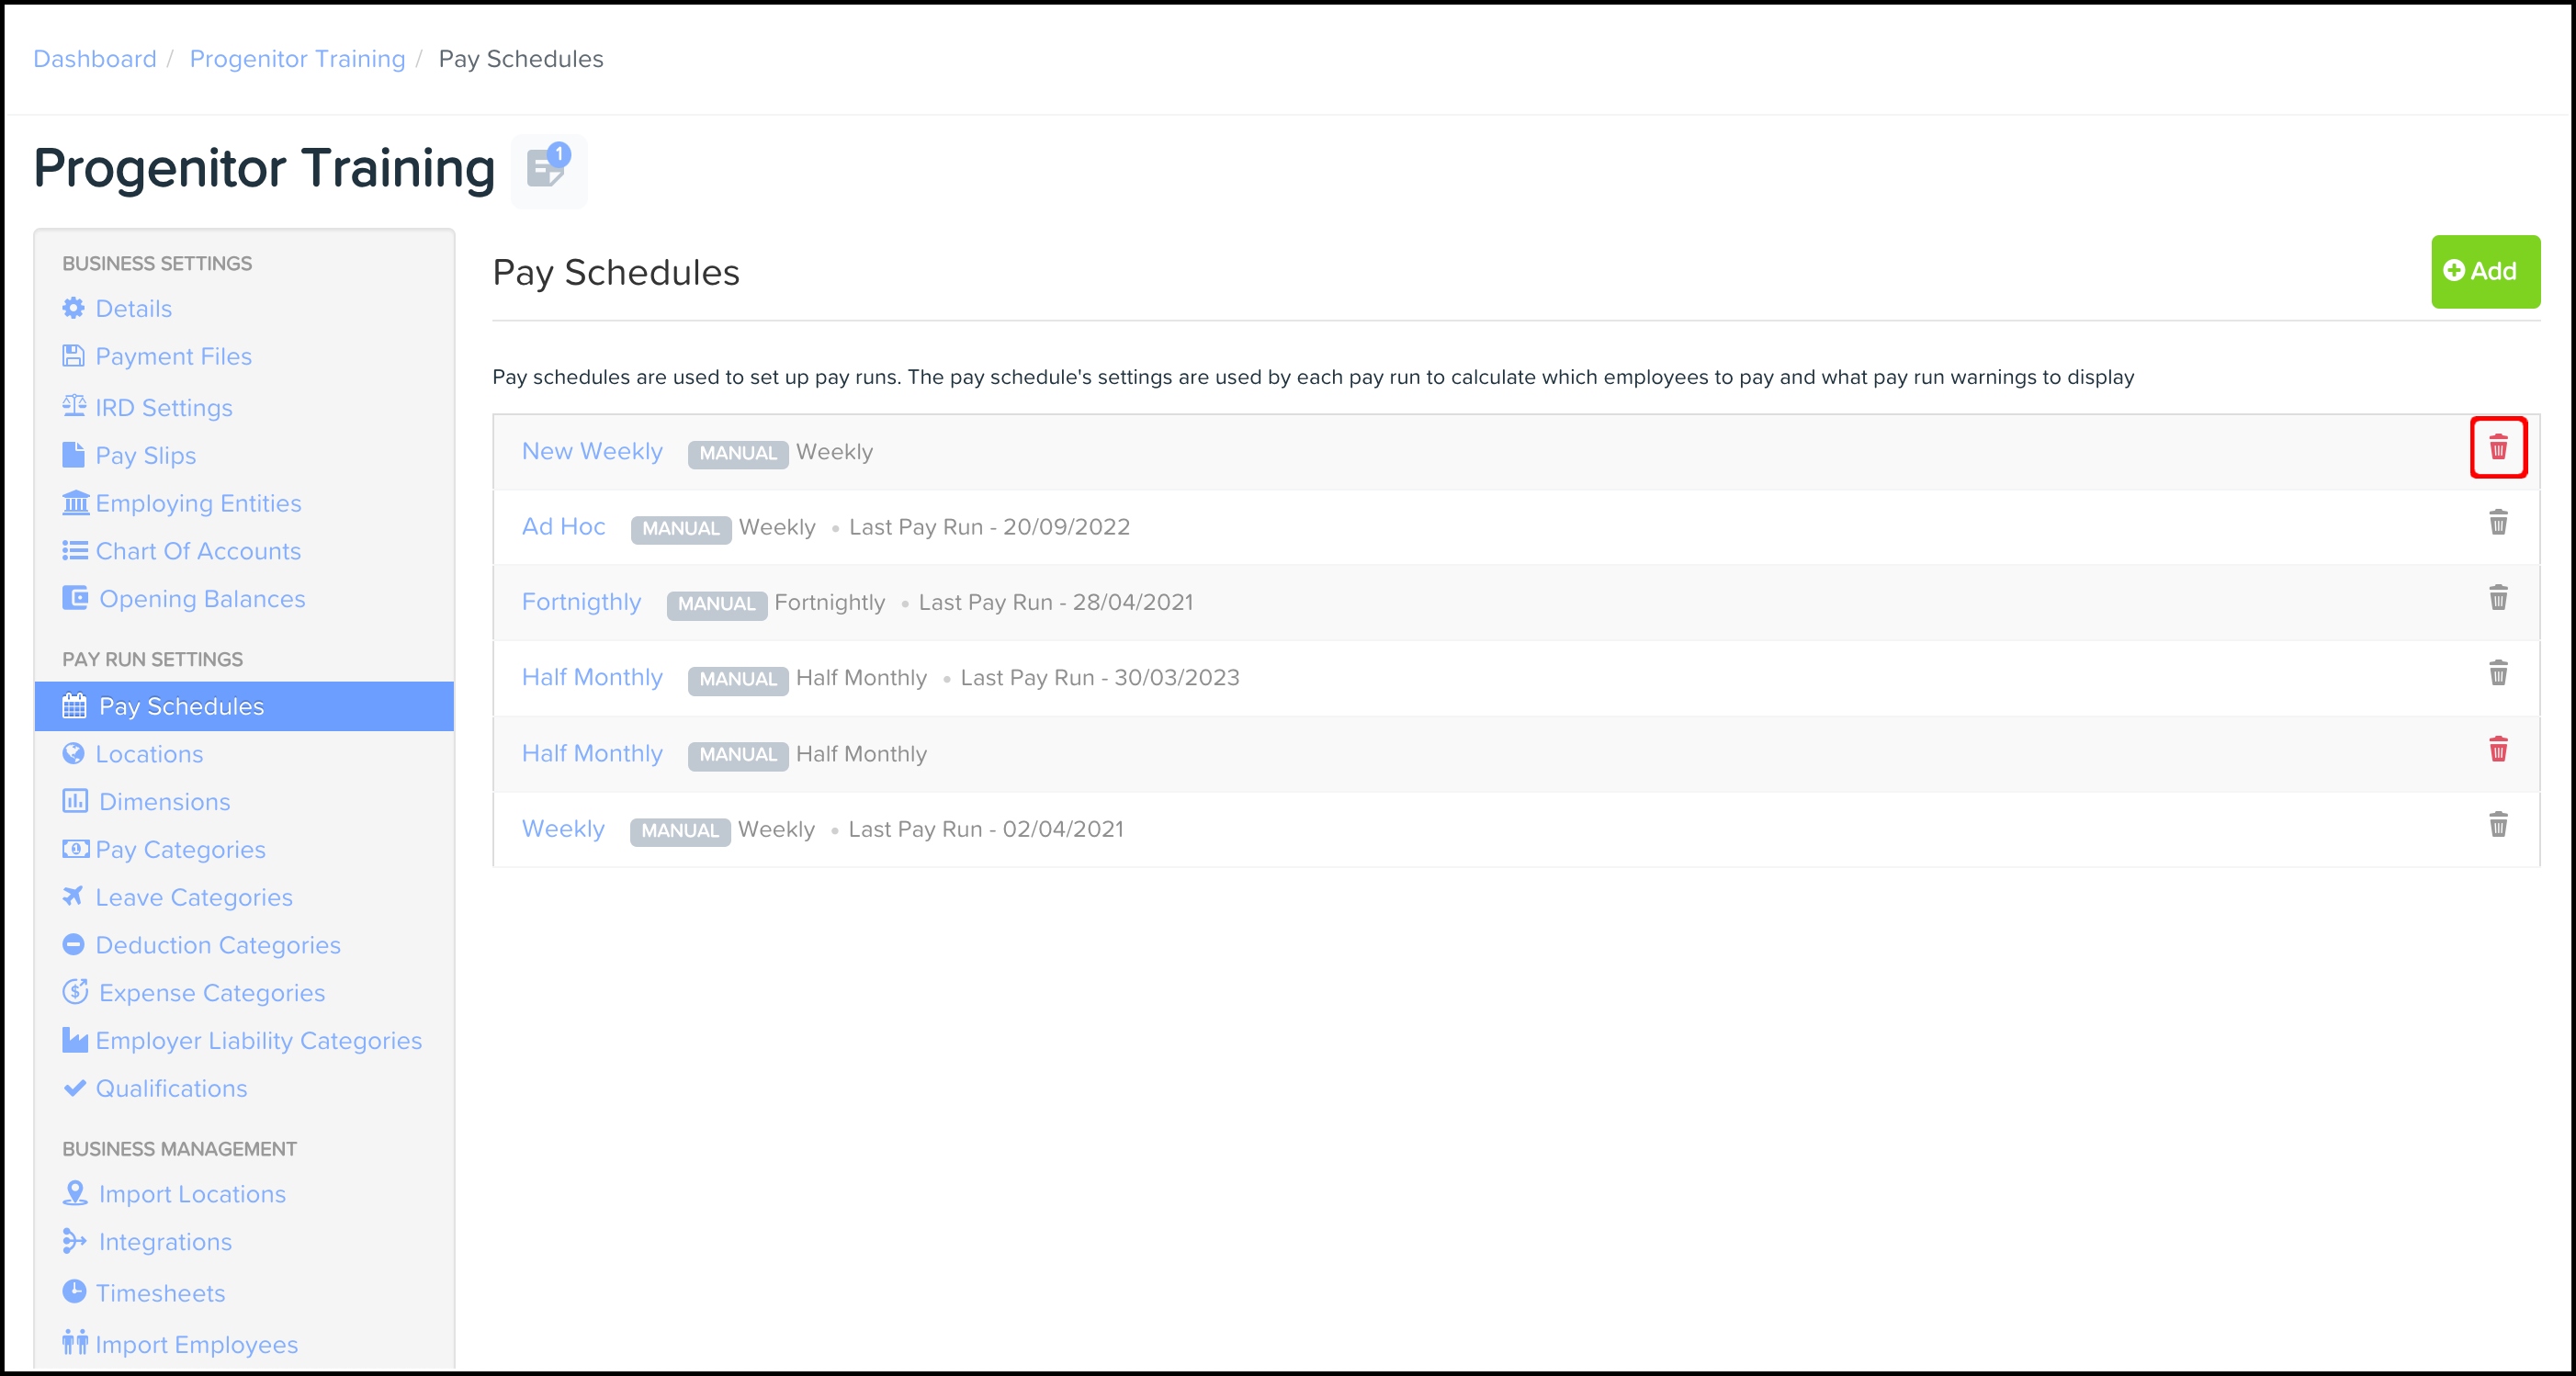Add a new pay schedule
This screenshot has height=1376, width=2576.
pos(2484,271)
